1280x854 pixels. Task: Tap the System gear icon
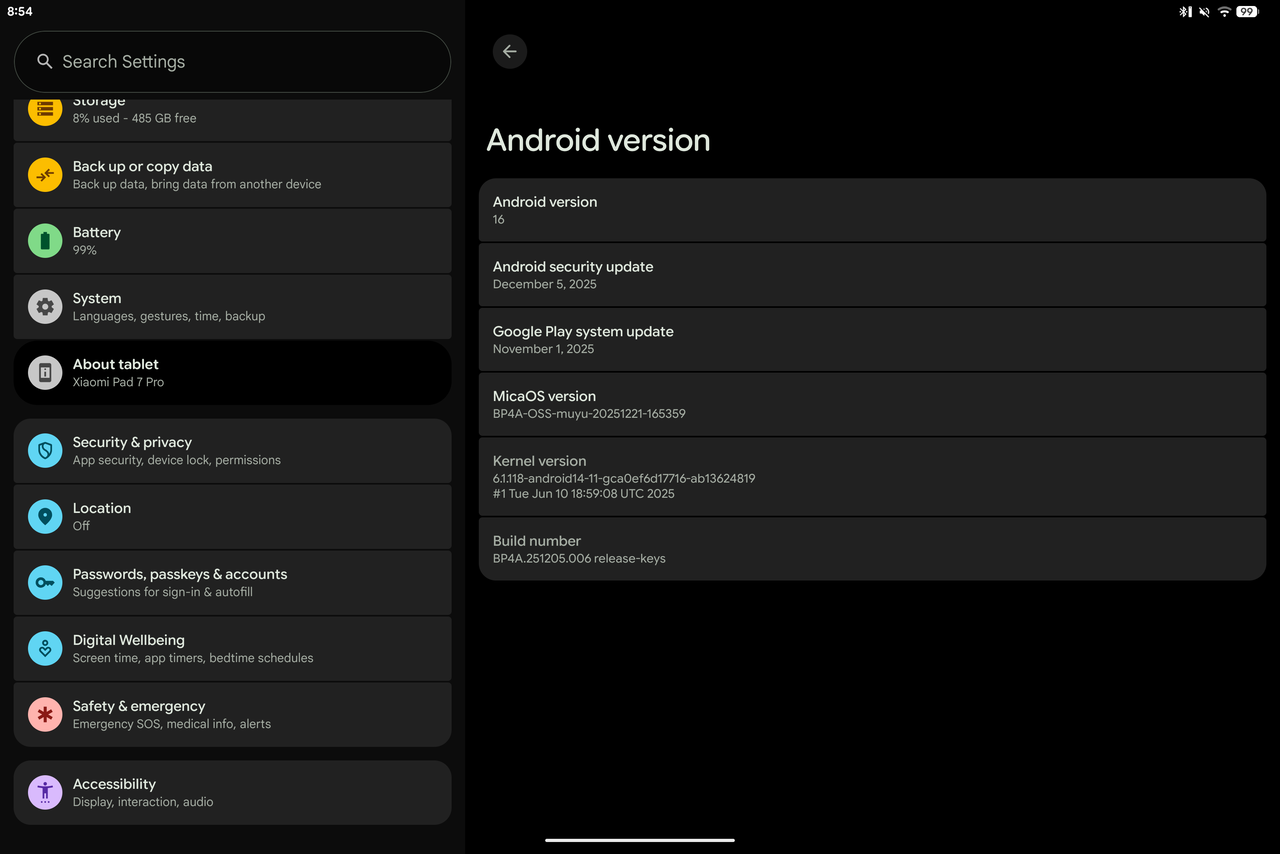point(45,307)
